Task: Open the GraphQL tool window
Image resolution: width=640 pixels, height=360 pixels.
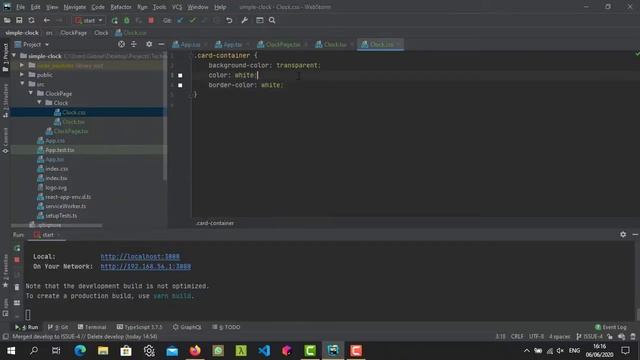Action: click(x=187, y=327)
